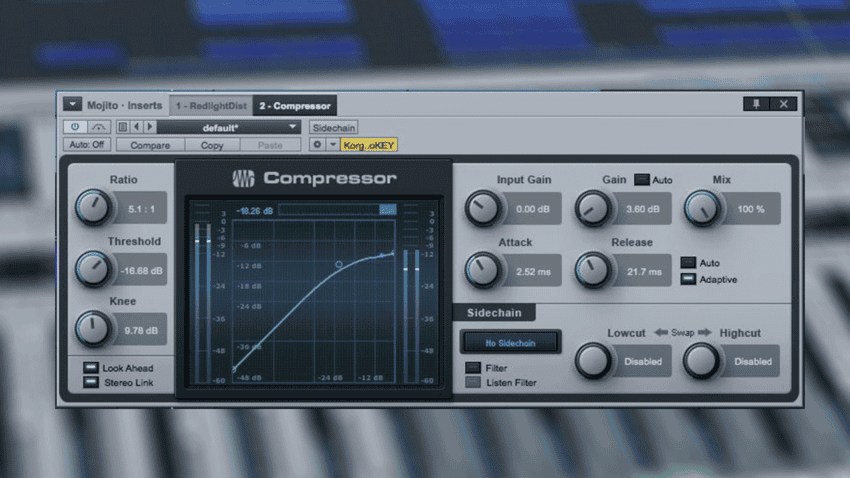Viewport: 850px width, 478px height.
Task: Click the Swap right arrow icon
Action: coord(704,332)
